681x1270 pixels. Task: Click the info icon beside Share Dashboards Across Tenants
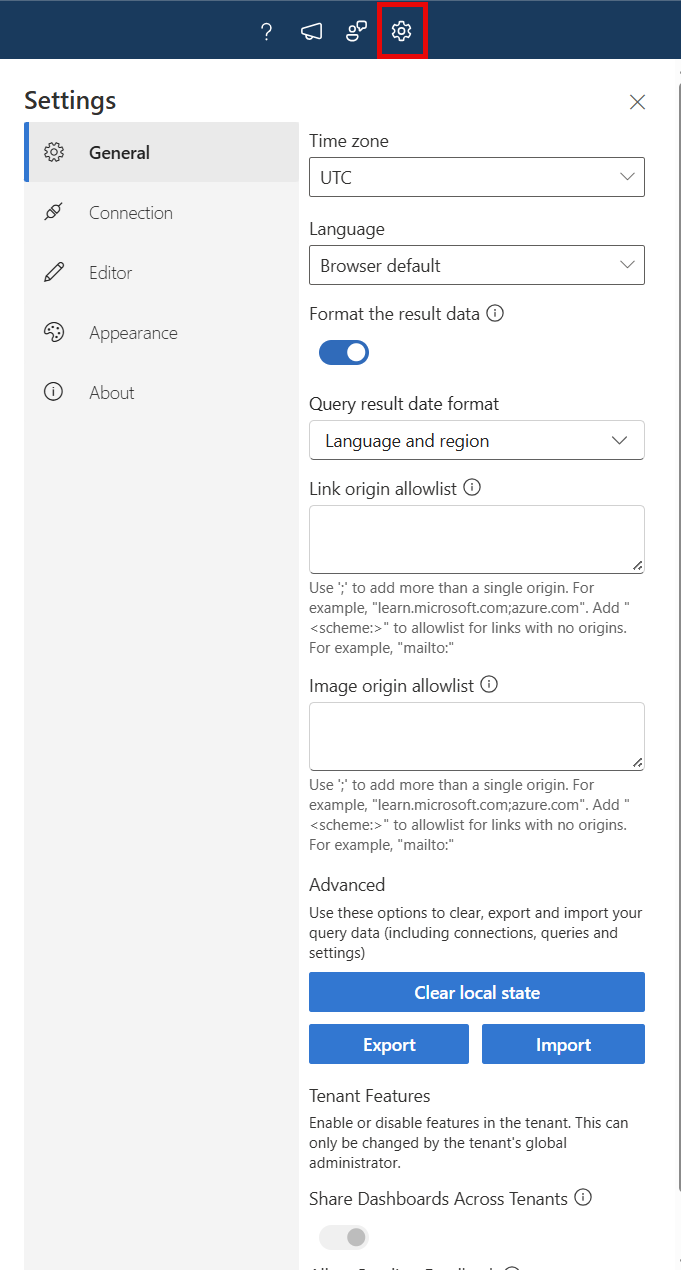[583, 1197]
